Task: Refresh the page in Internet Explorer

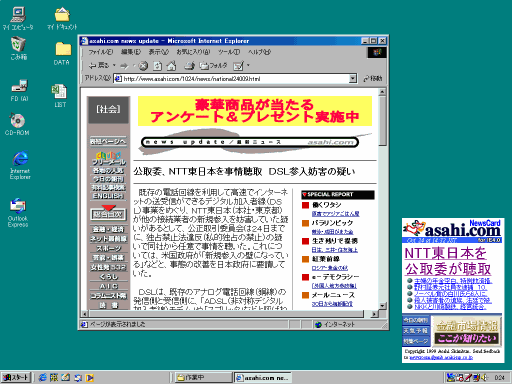Action: [158, 66]
